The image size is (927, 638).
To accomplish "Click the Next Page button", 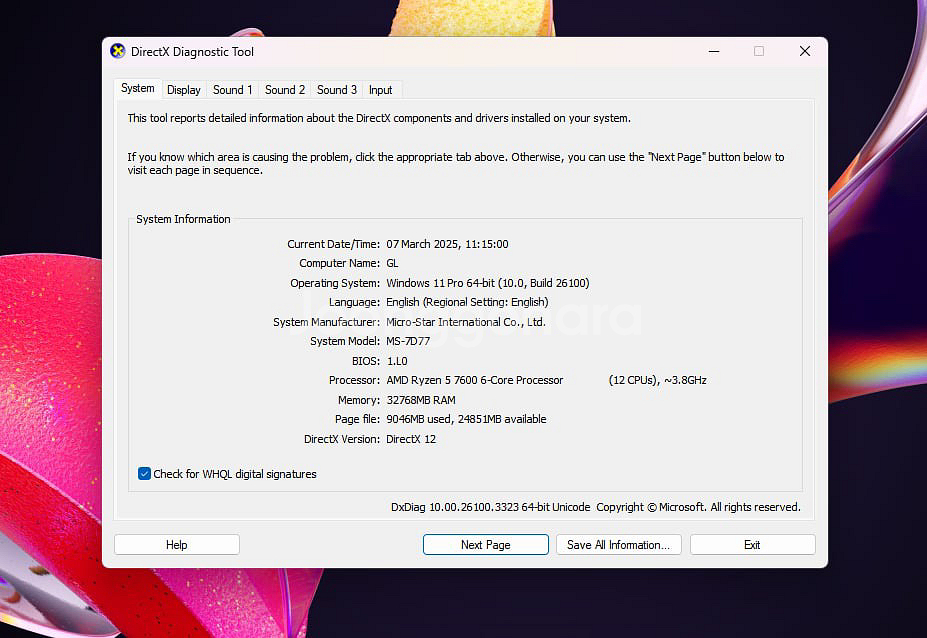I will [x=485, y=545].
